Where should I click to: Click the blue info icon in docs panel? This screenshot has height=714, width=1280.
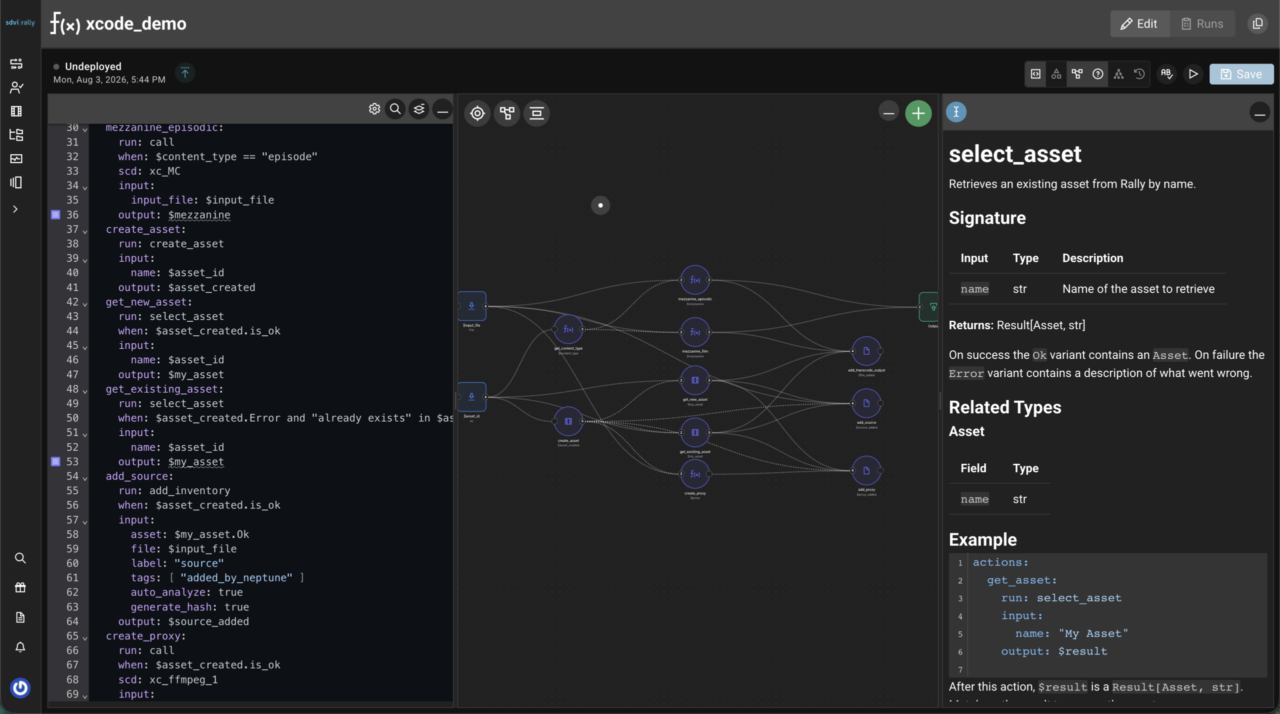pos(957,112)
